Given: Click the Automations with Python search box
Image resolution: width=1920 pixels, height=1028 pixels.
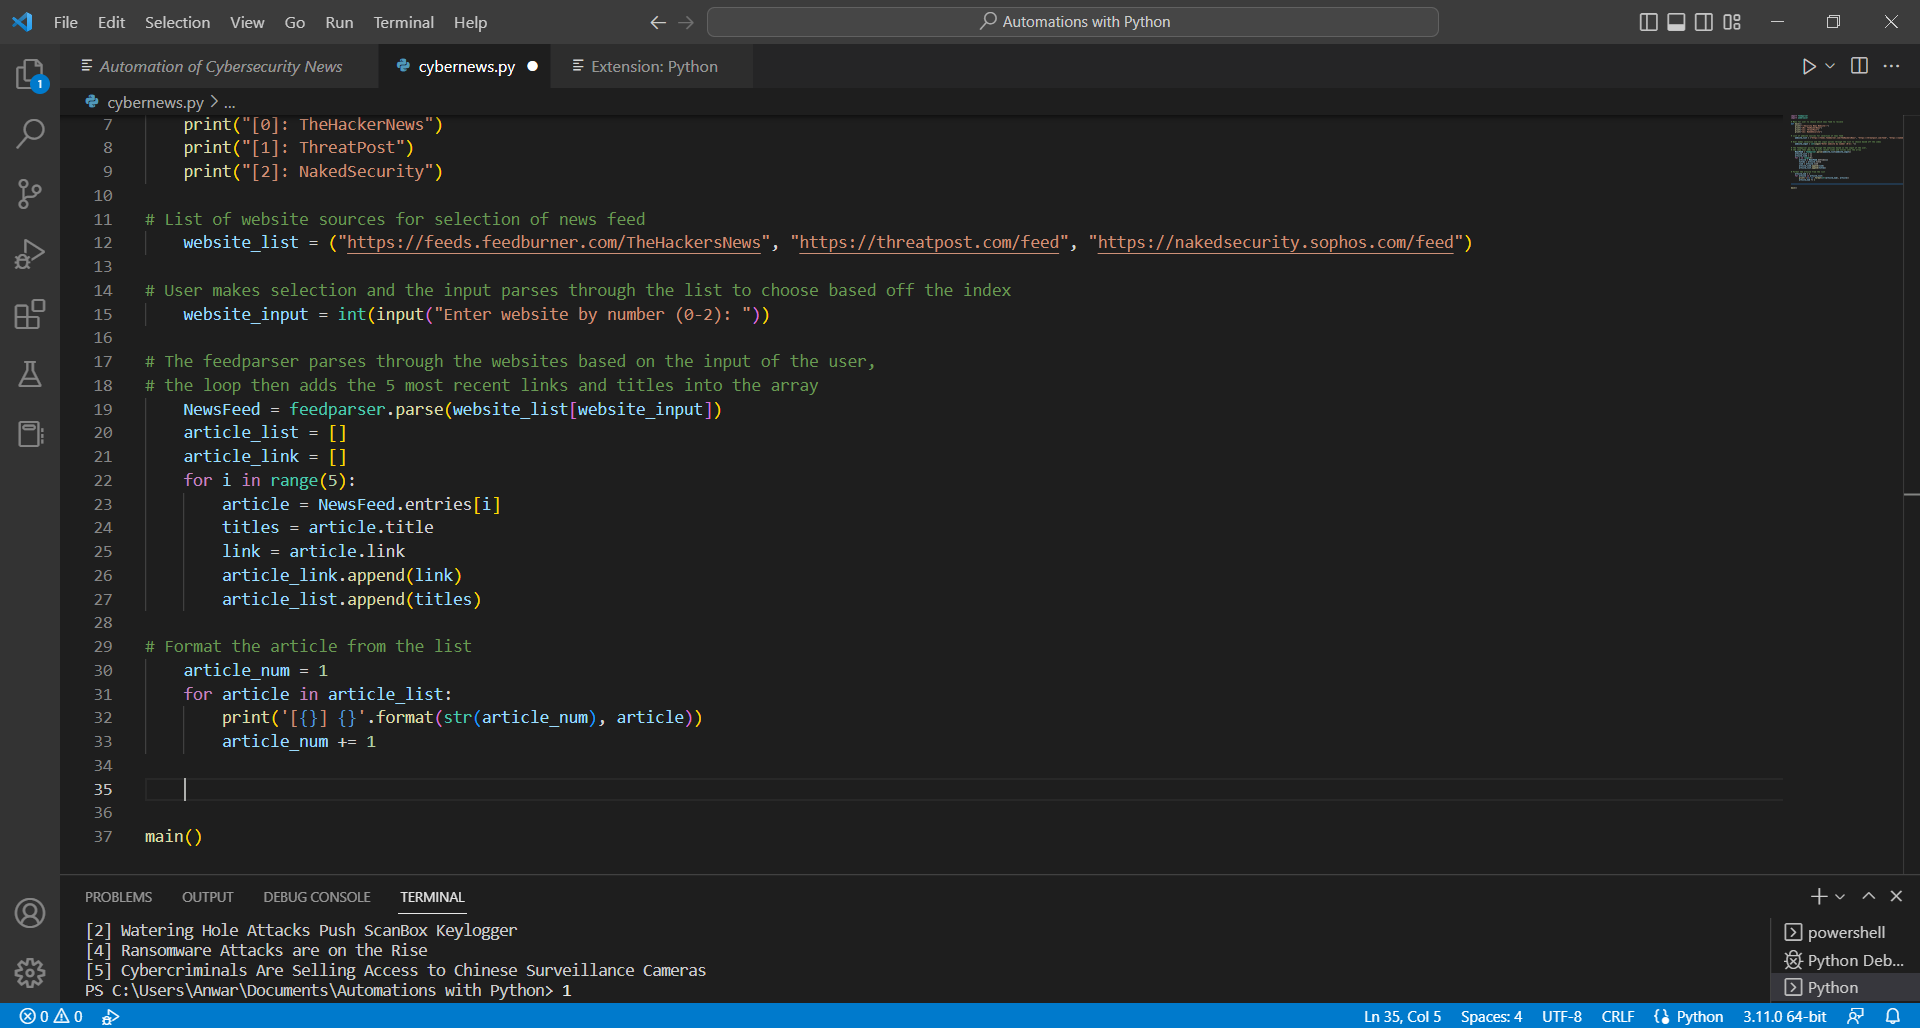Looking at the screenshot, I should click(x=1072, y=22).
